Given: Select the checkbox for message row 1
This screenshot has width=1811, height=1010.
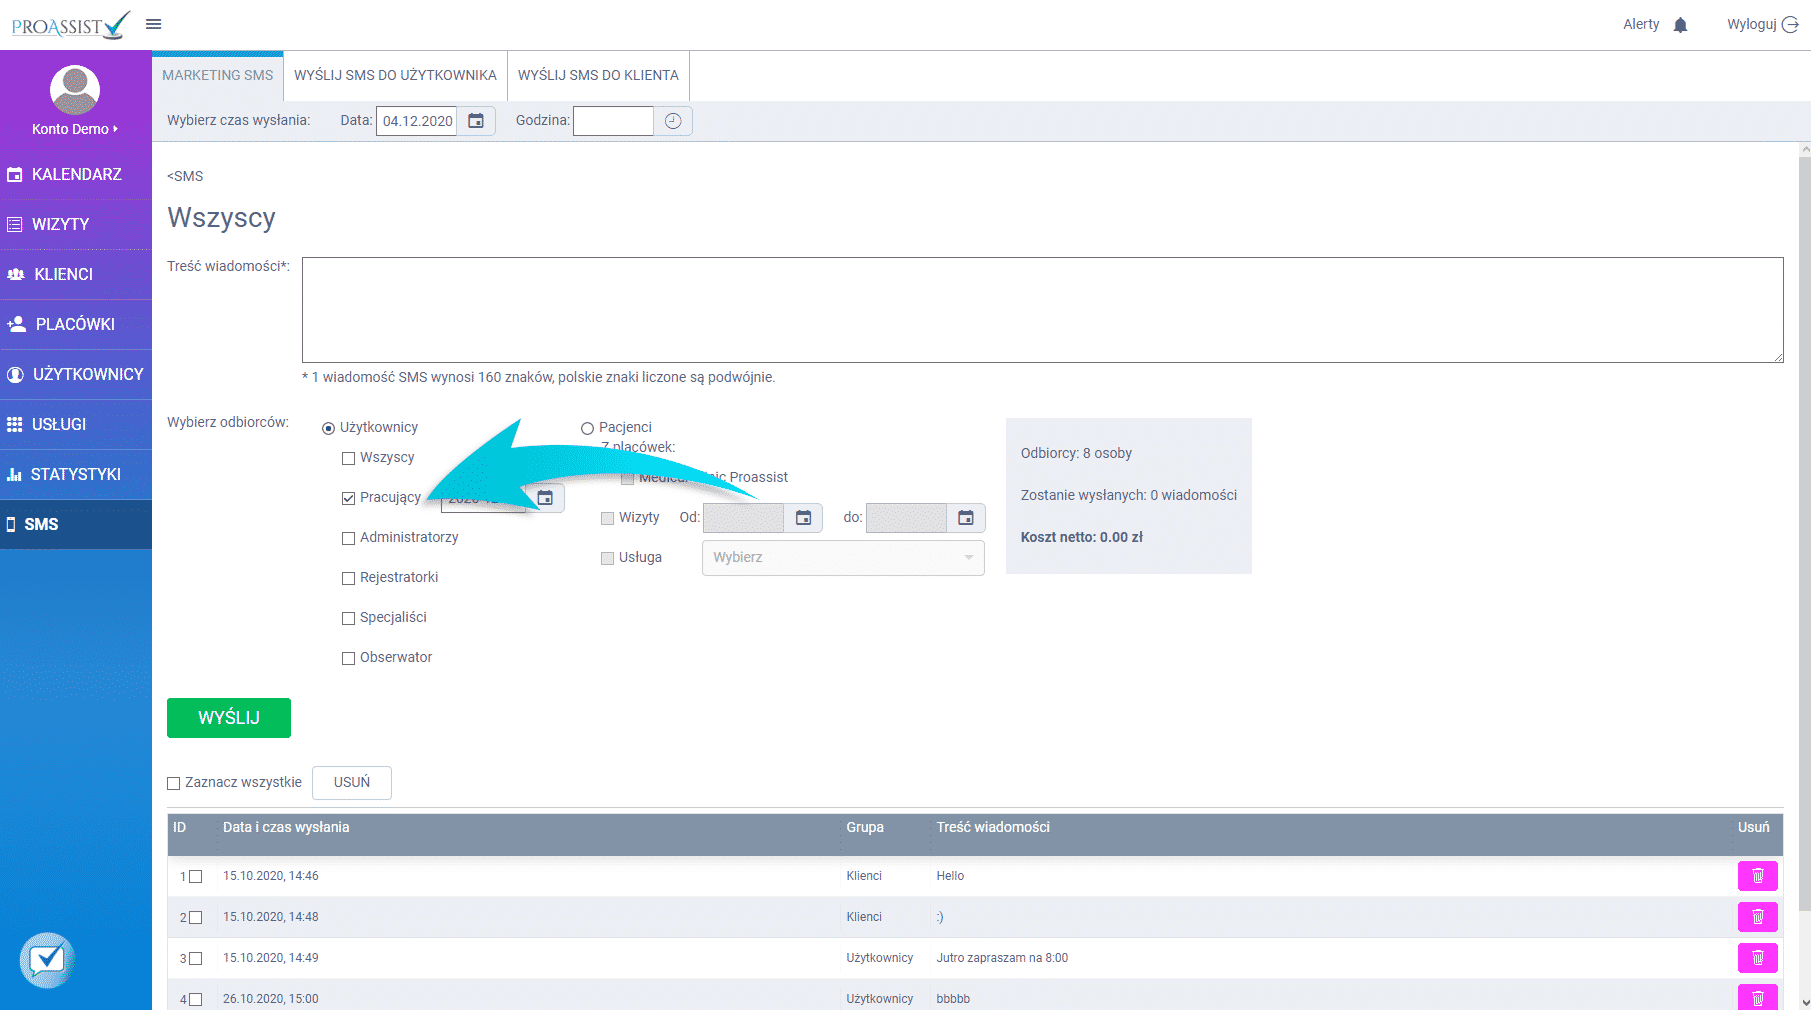Looking at the screenshot, I should tap(195, 876).
